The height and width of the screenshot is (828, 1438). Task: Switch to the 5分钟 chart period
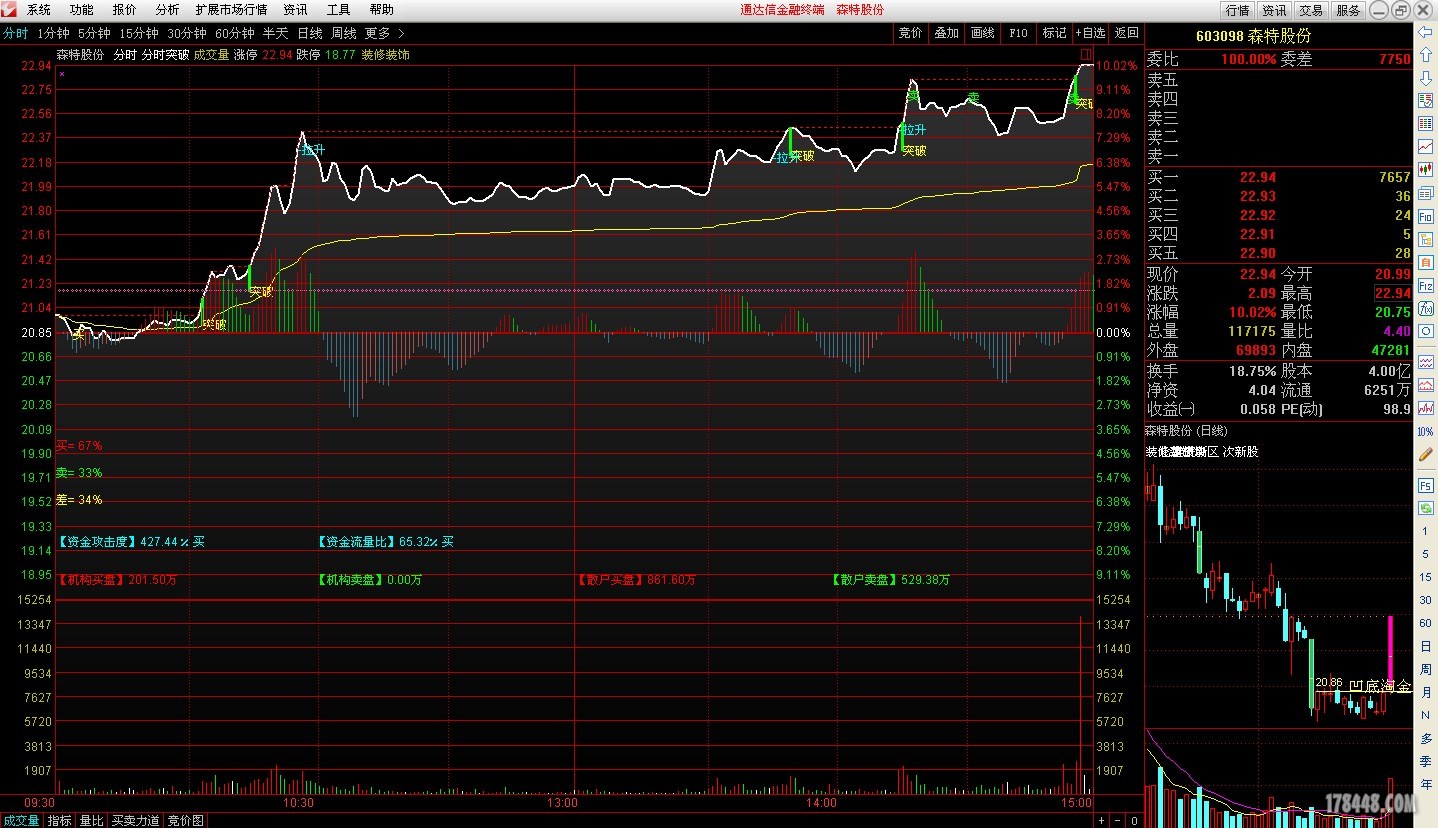point(94,33)
